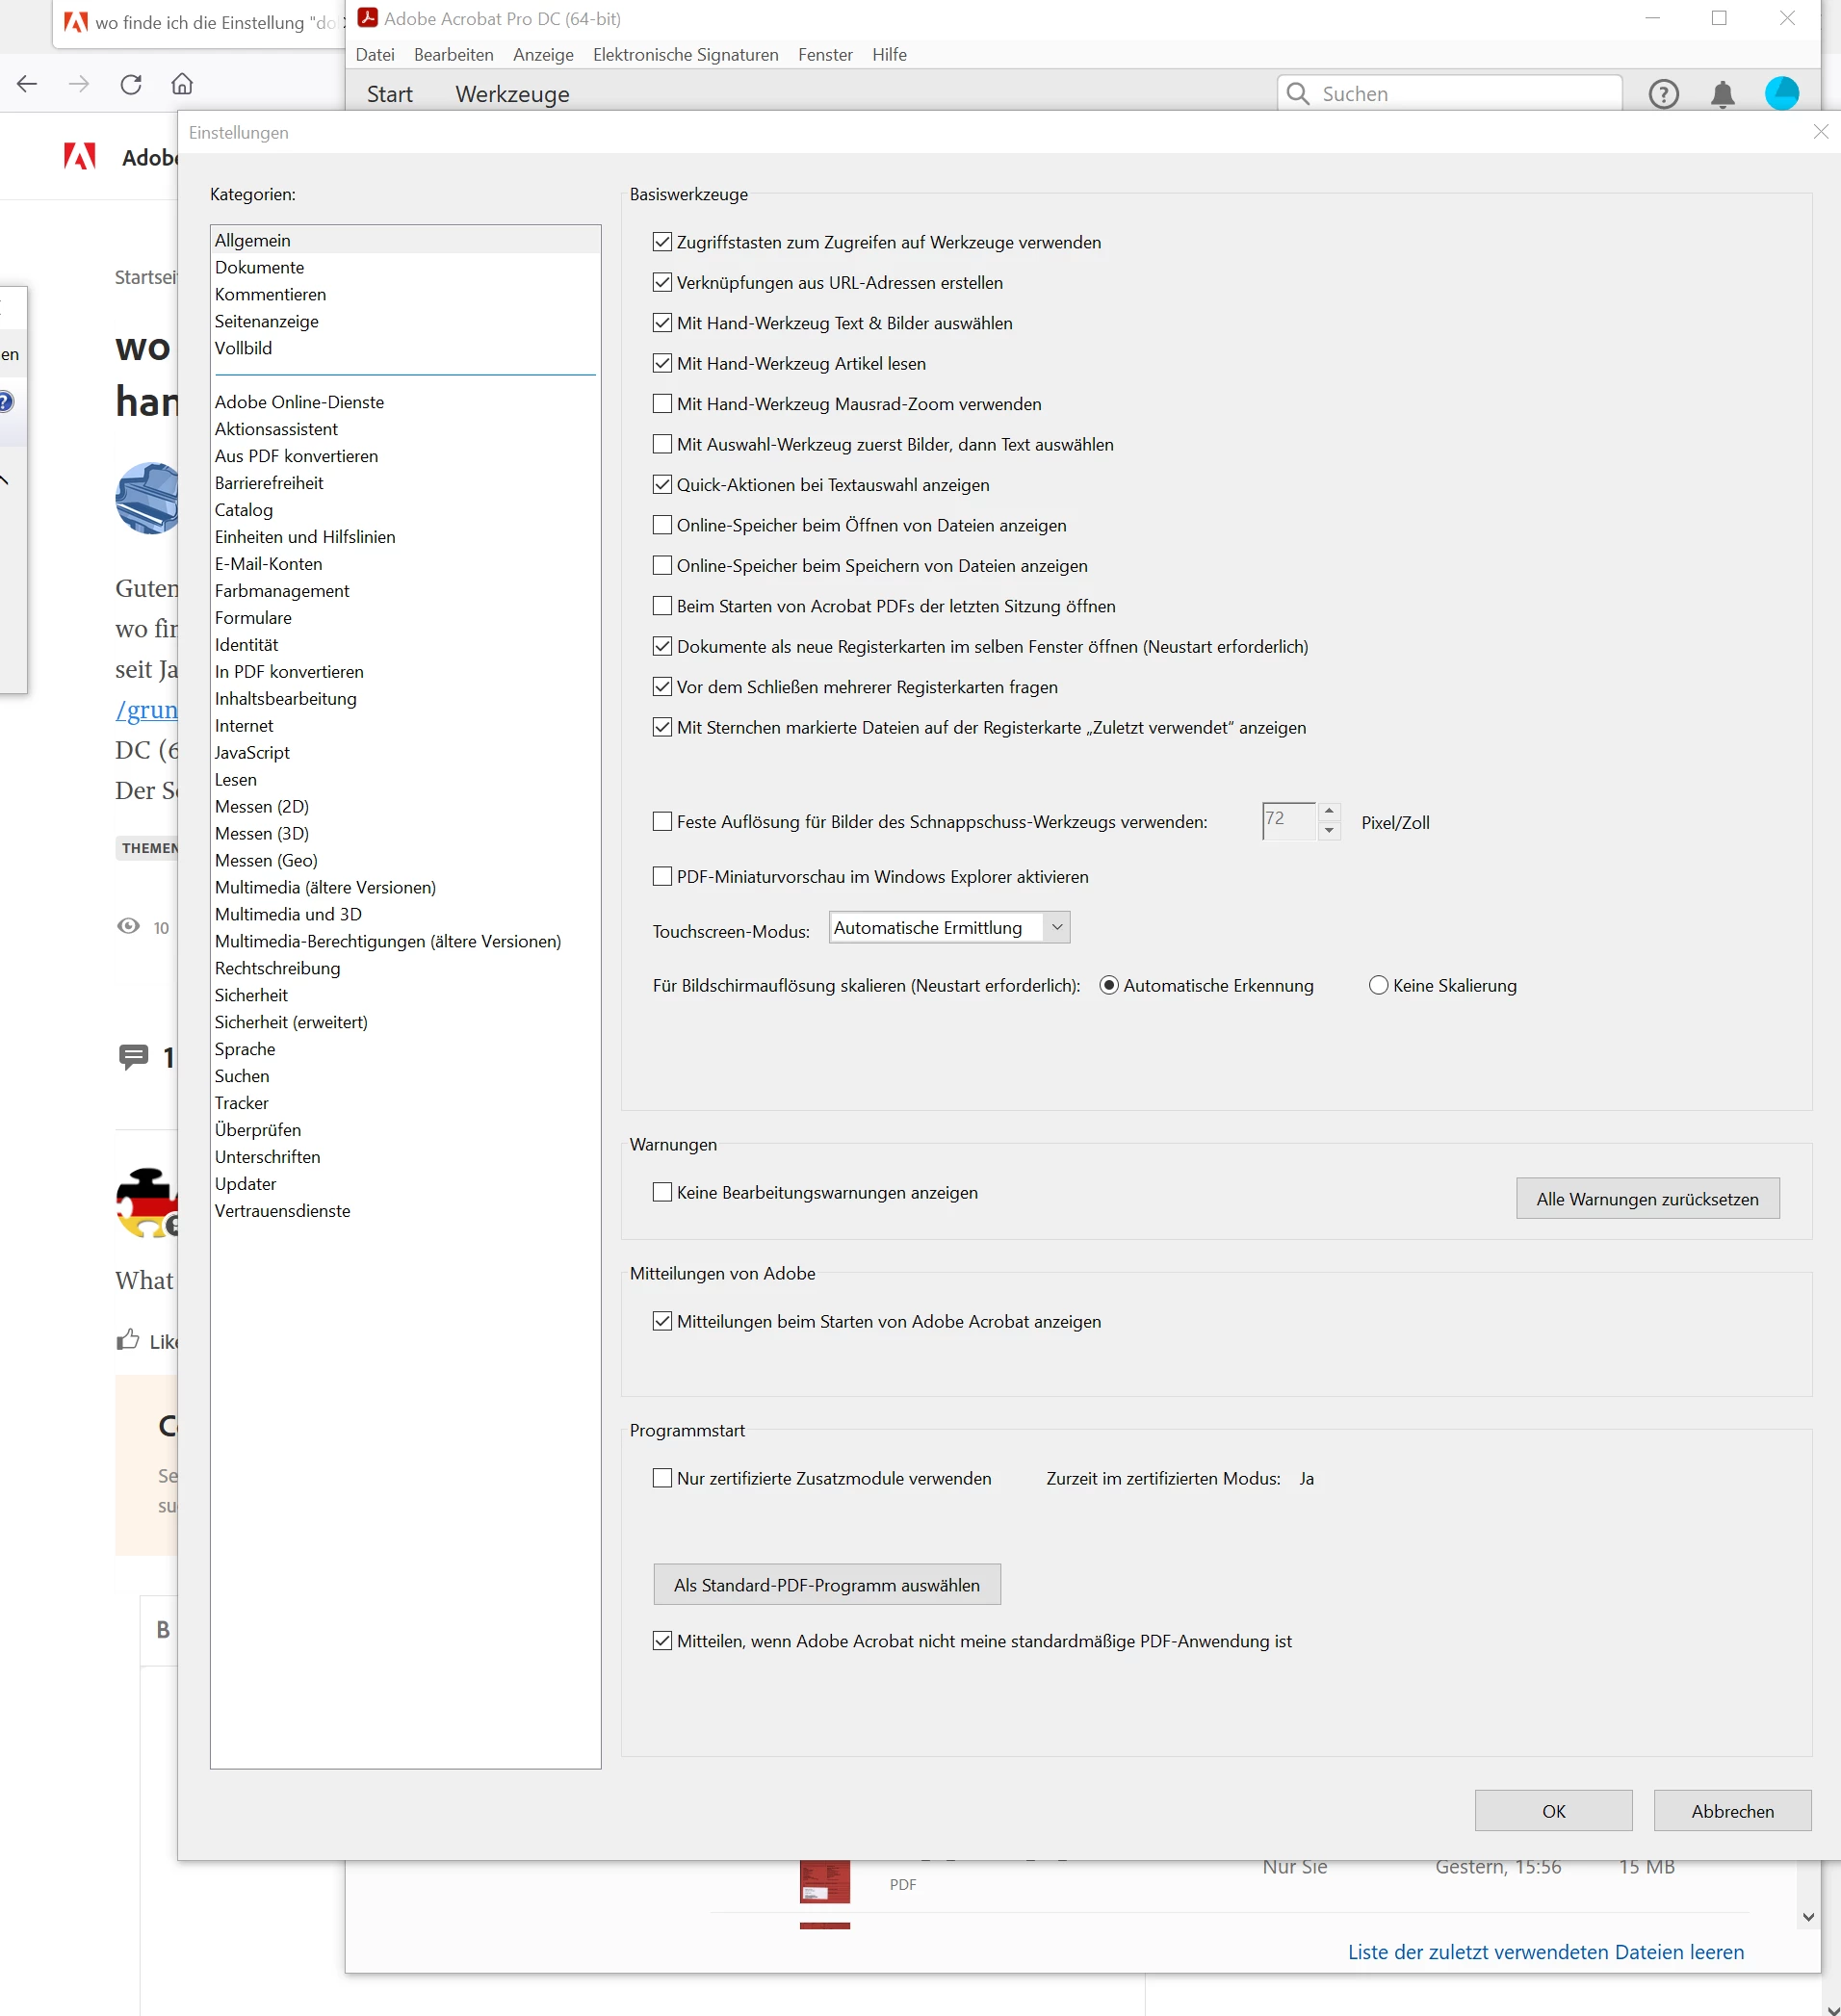This screenshot has height=2016, width=1841.
Task: Click Als Standard-PDF-Programm auswählen button
Action: point(826,1584)
